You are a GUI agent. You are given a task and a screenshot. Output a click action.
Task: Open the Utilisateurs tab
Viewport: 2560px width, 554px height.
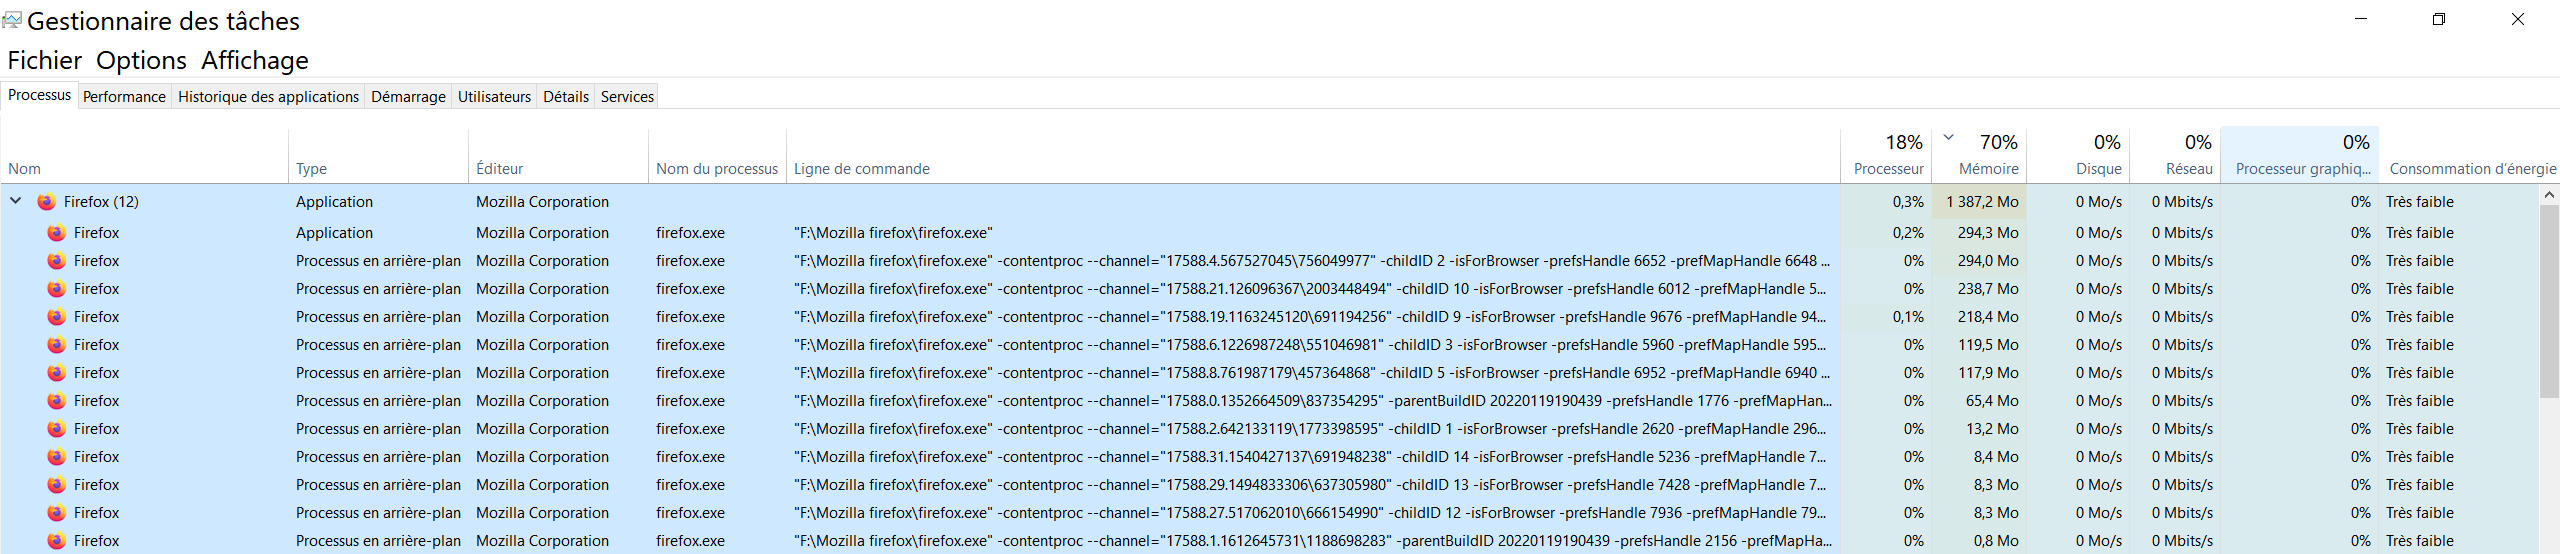click(494, 97)
